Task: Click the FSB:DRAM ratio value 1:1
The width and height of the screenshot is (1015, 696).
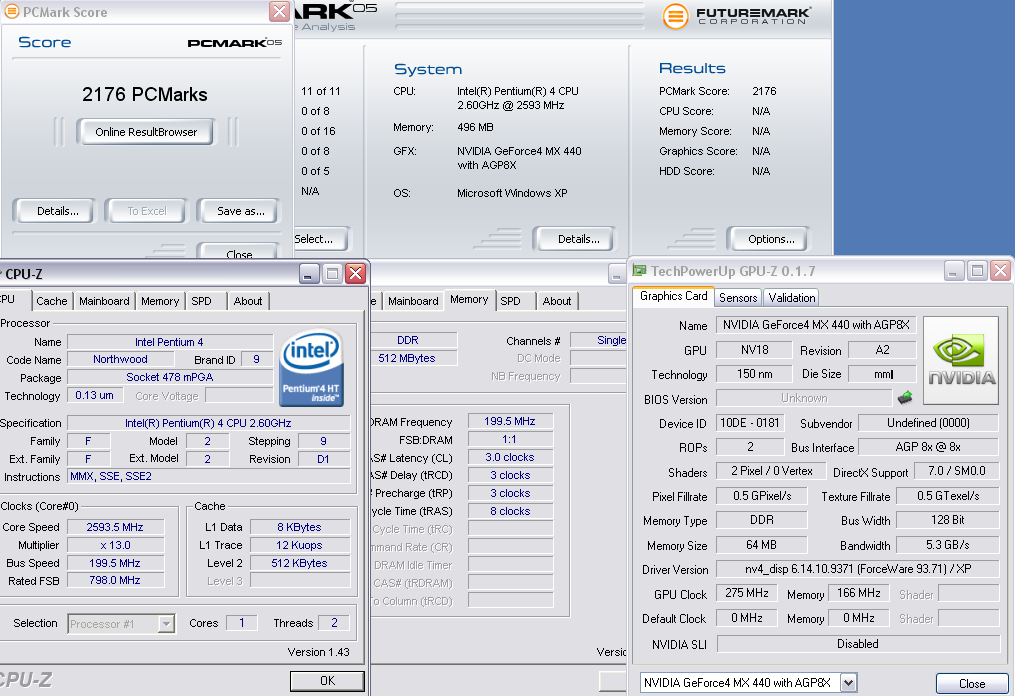Action: (510, 440)
